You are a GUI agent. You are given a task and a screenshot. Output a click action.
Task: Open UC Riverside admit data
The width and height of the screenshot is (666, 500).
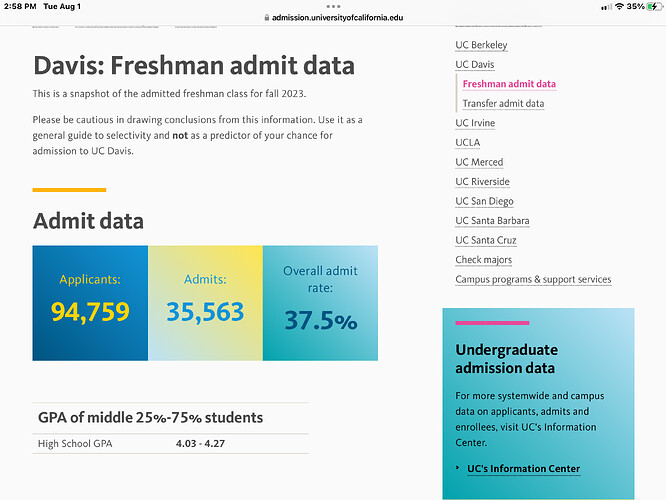482,182
